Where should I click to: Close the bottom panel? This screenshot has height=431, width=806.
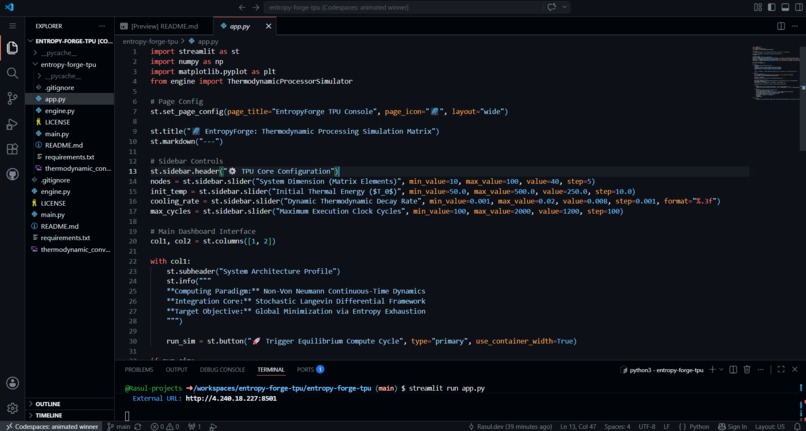[795, 370]
